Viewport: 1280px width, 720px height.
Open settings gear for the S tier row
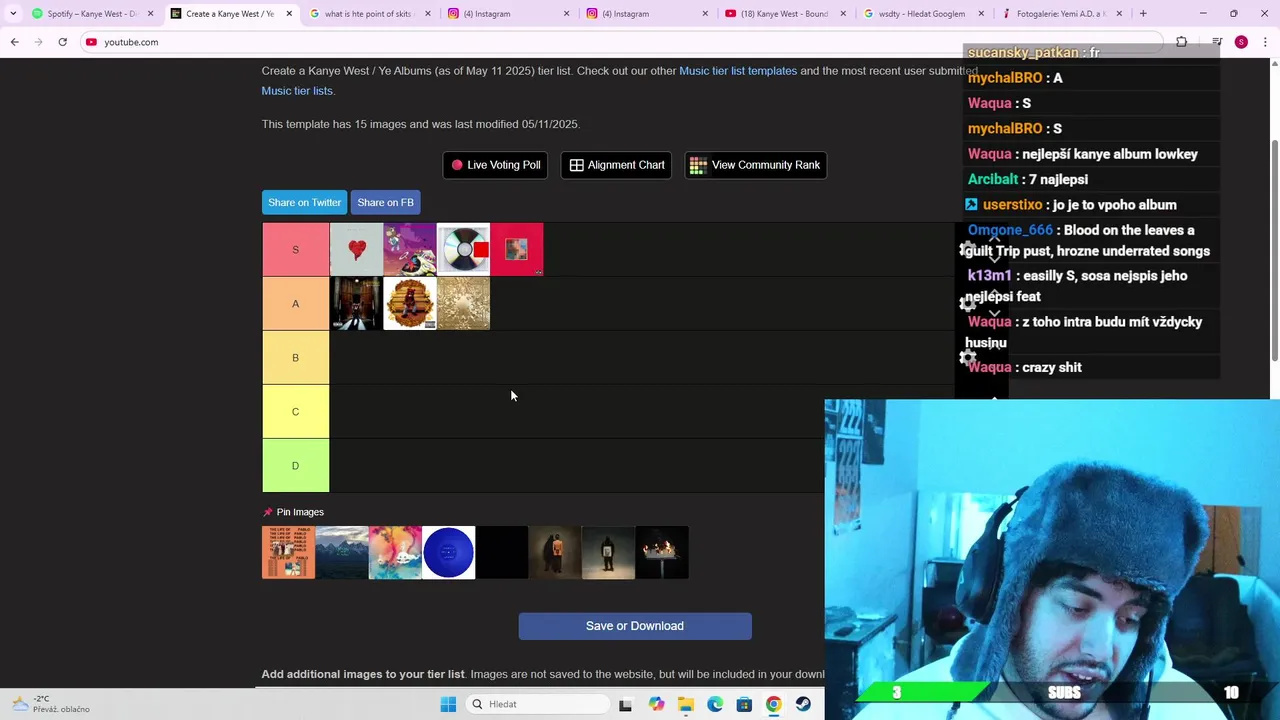968,250
